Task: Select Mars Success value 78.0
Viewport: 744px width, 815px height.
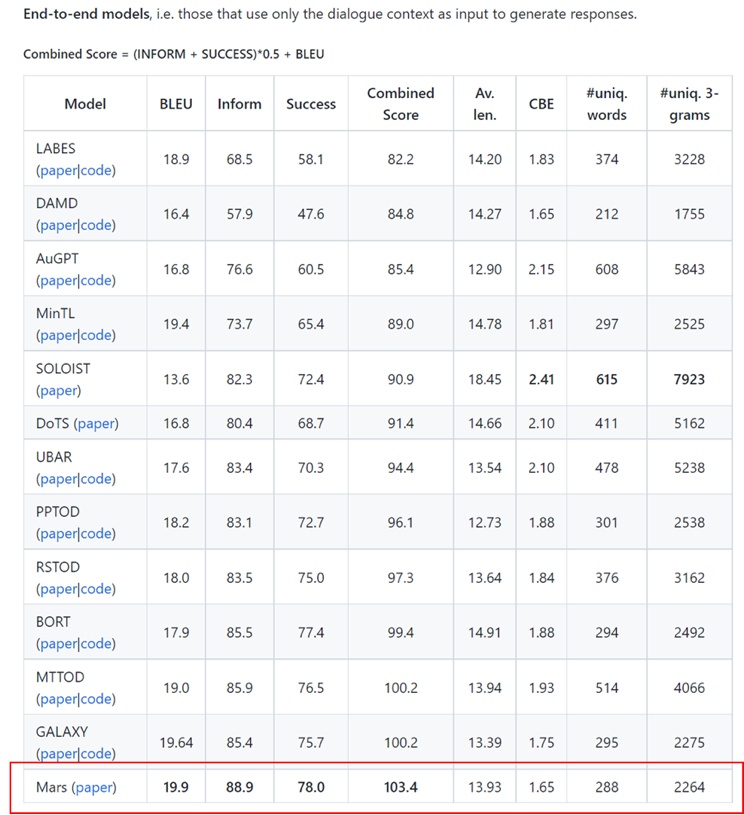Action: click(x=311, y=787)
